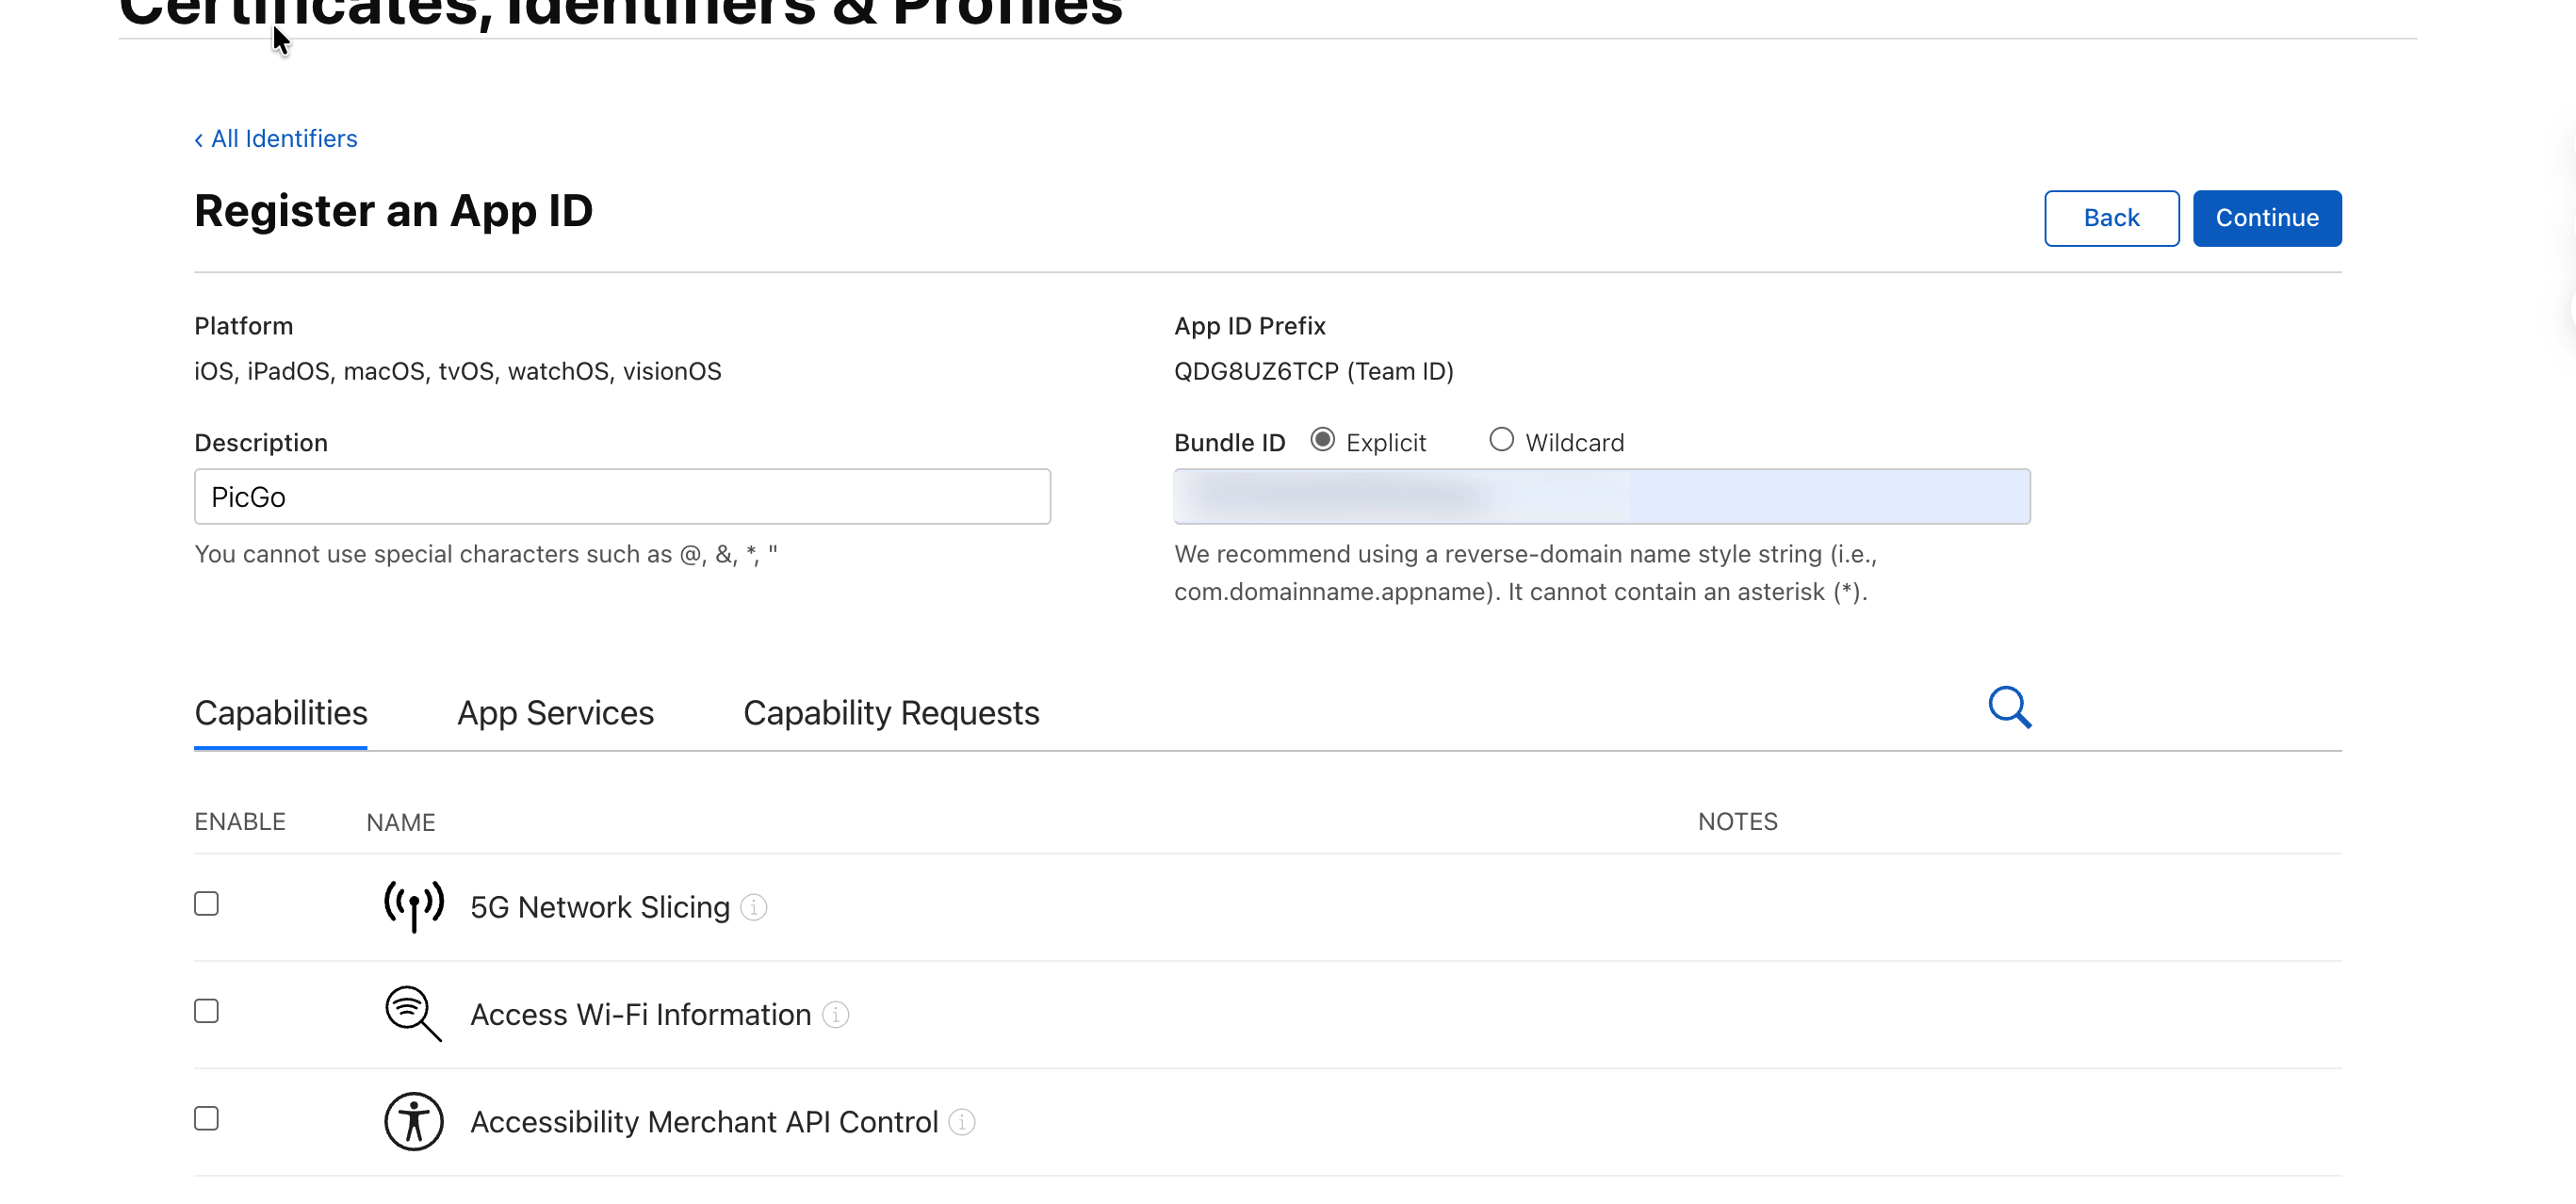View info for Accessibility Merchant API Control
The height and width of the screenshot is (1204, 2576).
coord(962,1122)
